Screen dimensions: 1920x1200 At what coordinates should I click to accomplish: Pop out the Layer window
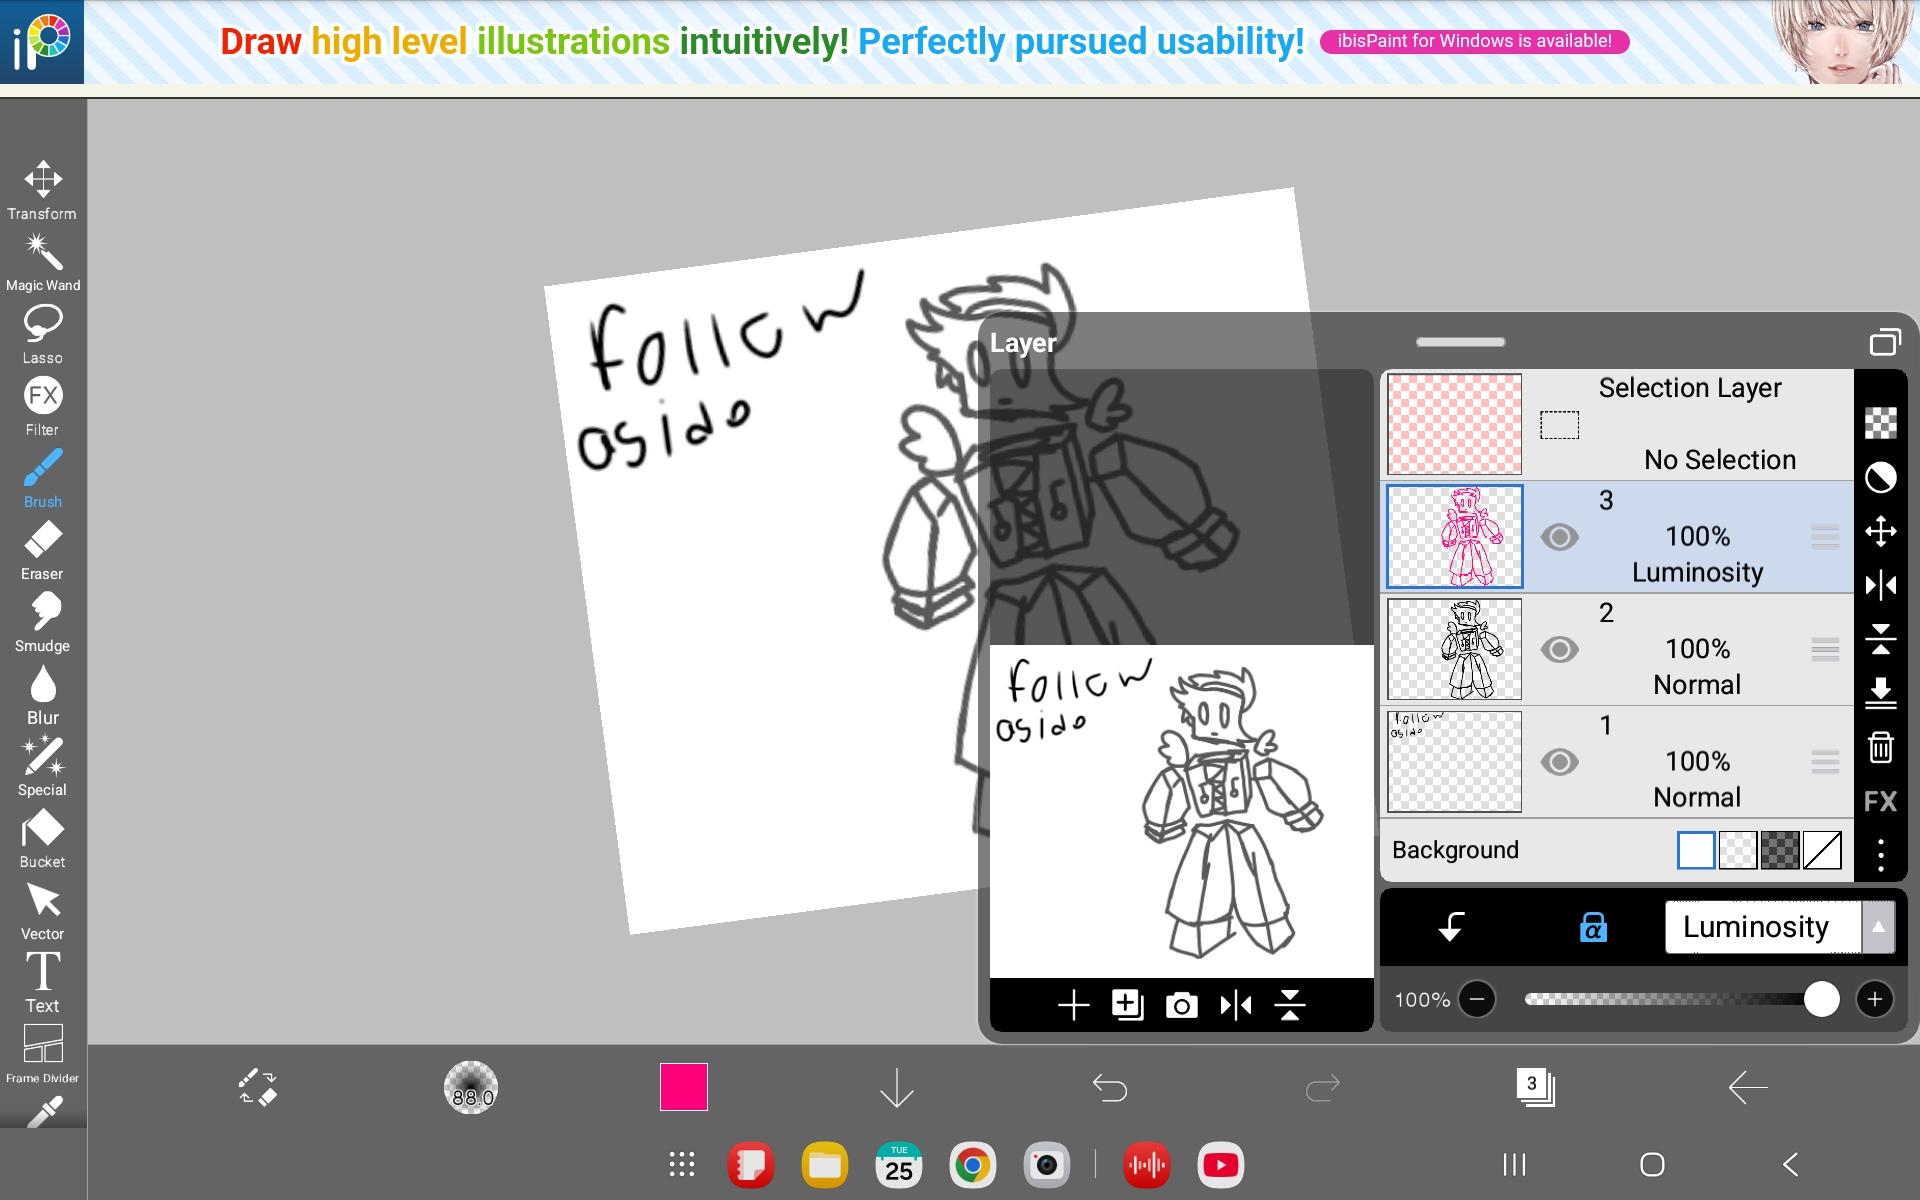click(x=1885, y=342)
